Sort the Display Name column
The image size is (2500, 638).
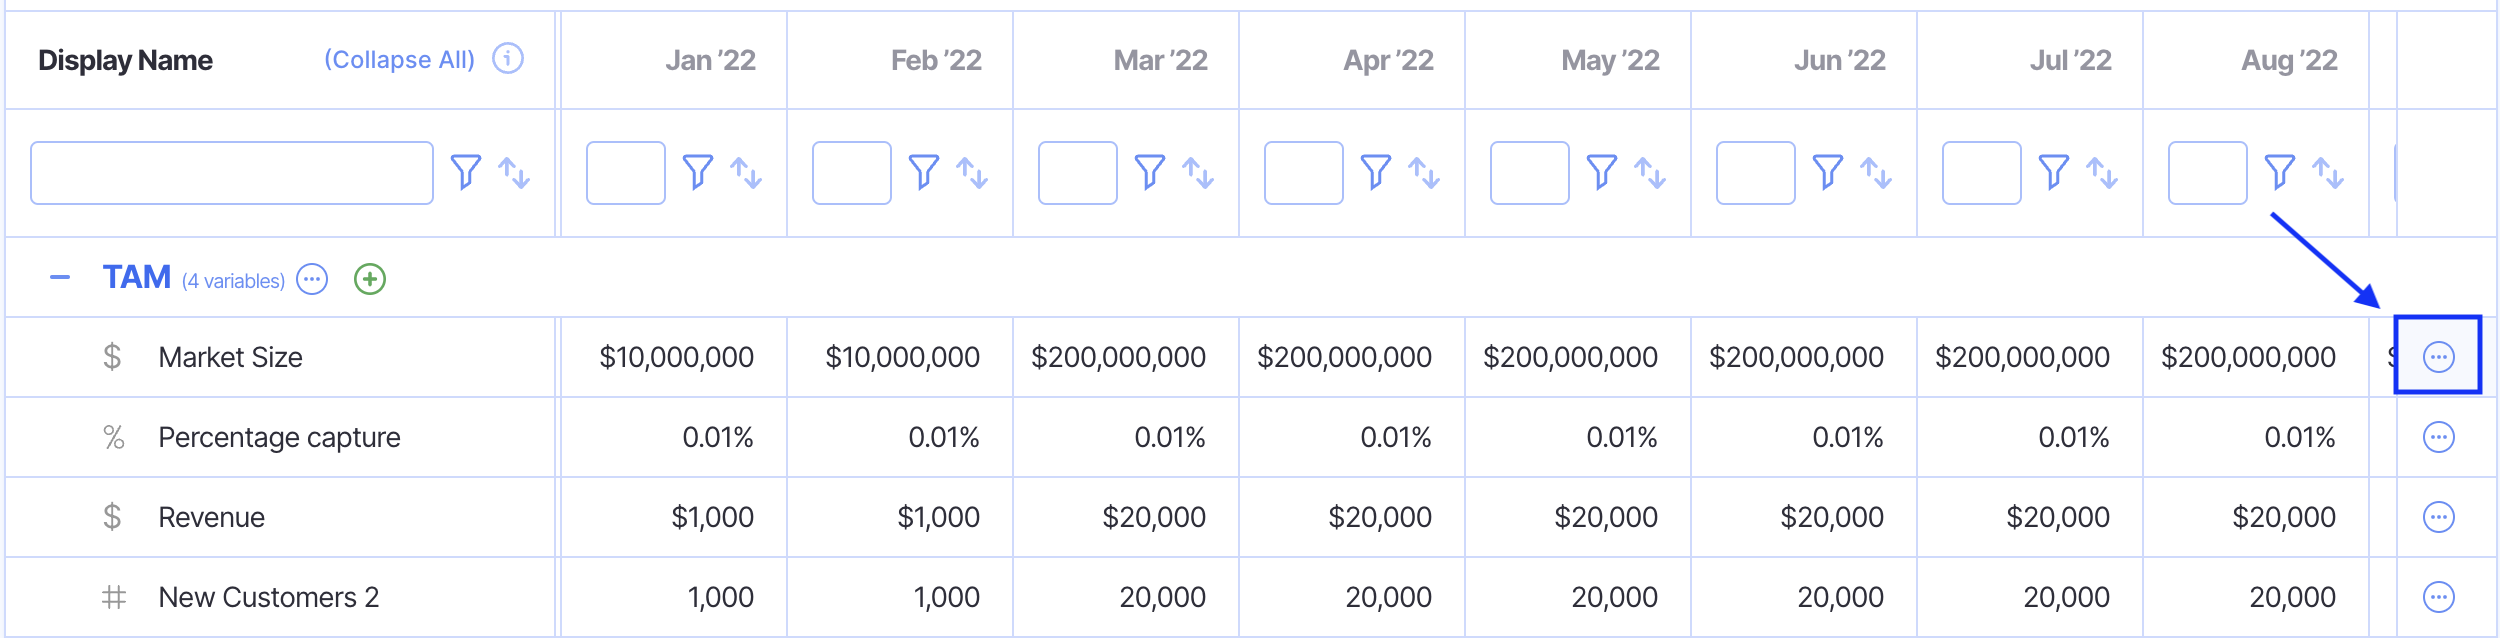[x=514, y=172]
